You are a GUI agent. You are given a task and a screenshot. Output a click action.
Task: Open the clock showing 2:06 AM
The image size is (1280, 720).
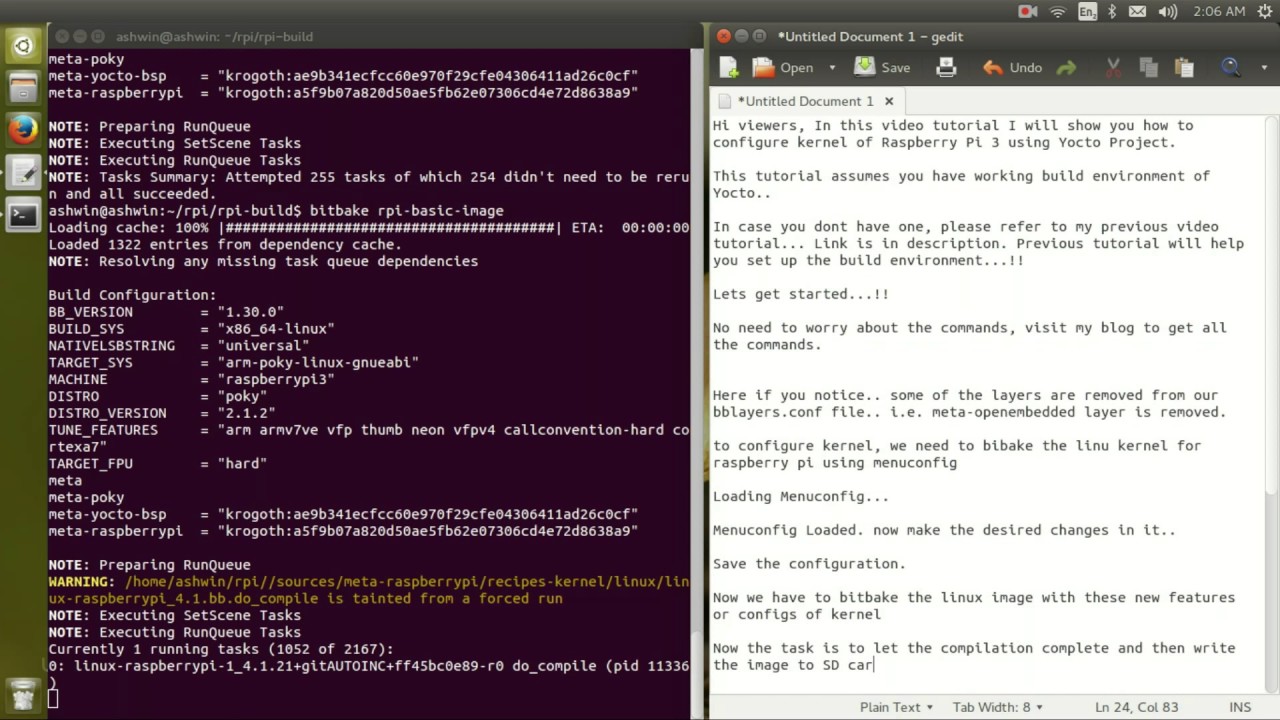pyautogui.click(x=1219, y=12)
